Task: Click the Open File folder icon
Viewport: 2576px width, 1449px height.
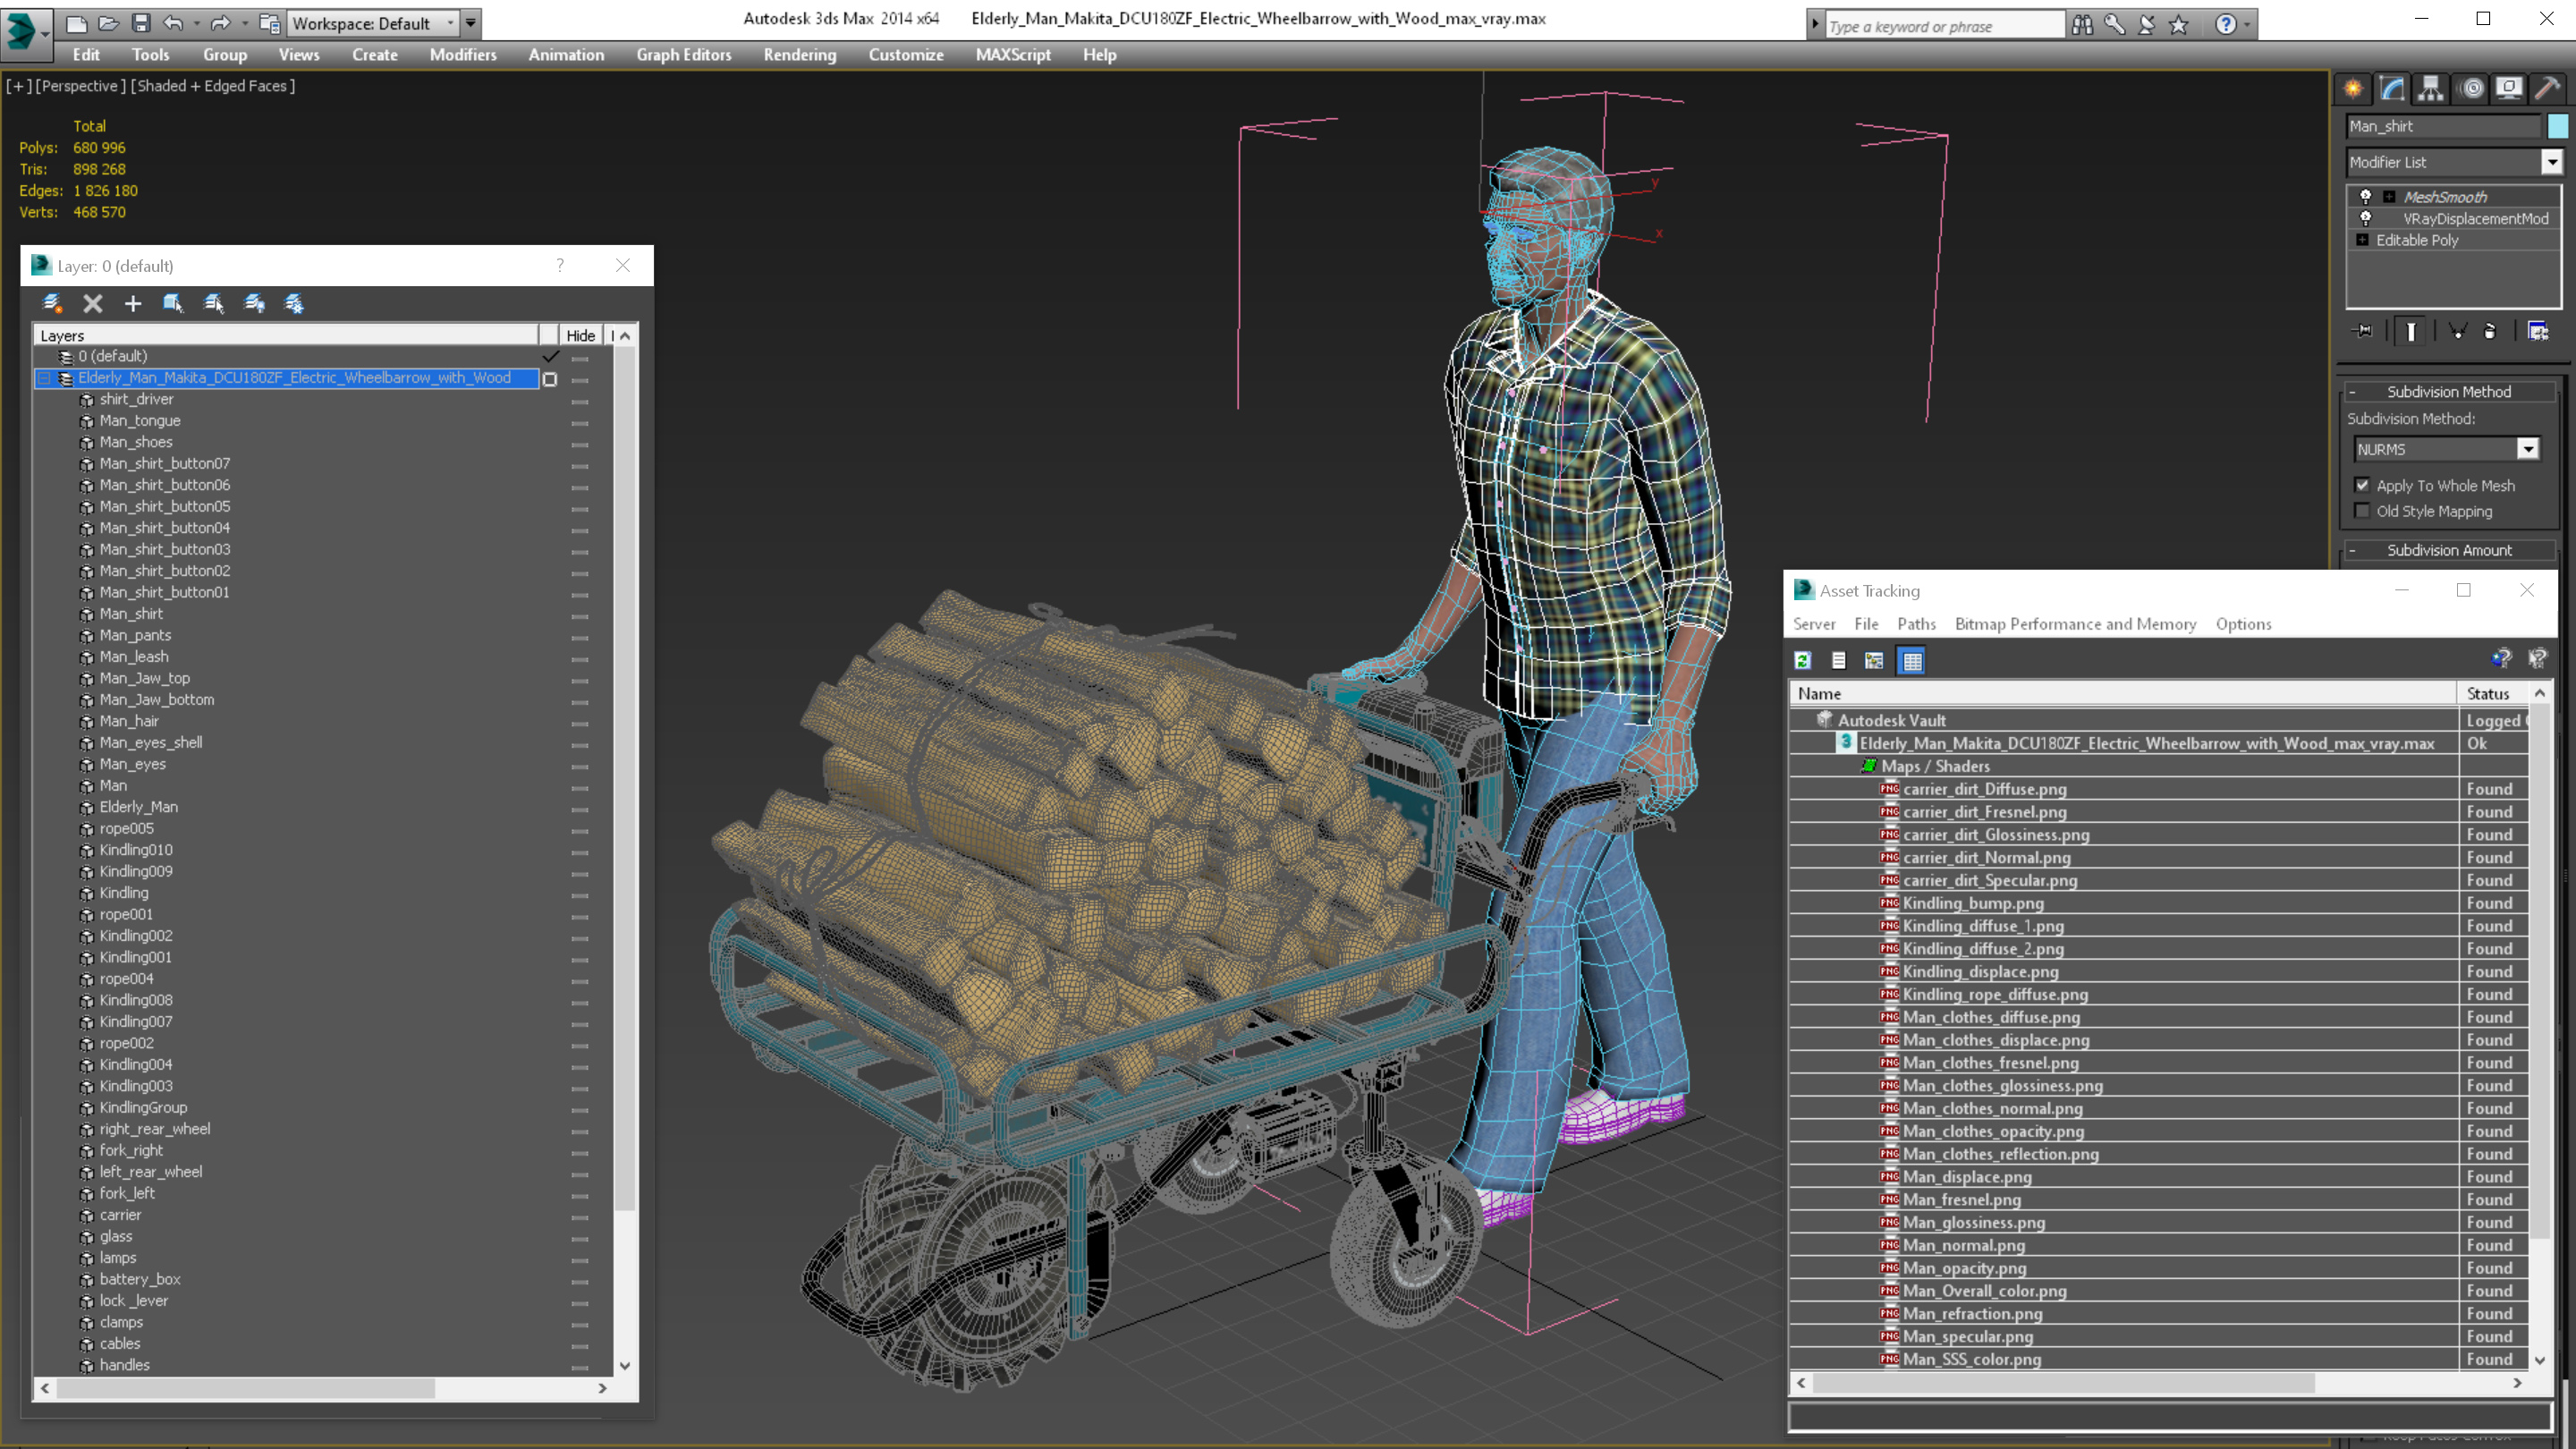Action: point(108,23)
